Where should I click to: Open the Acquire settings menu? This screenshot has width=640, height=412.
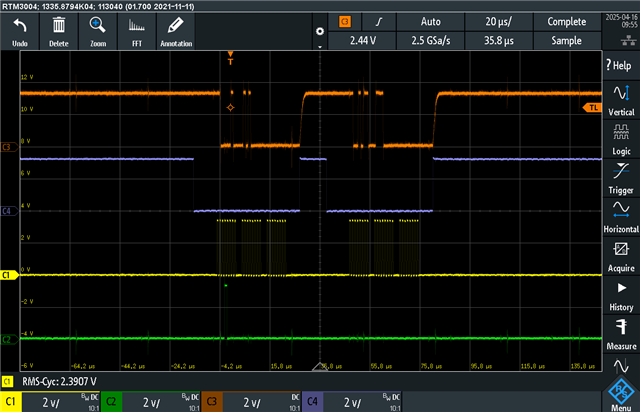click(621, 256)
